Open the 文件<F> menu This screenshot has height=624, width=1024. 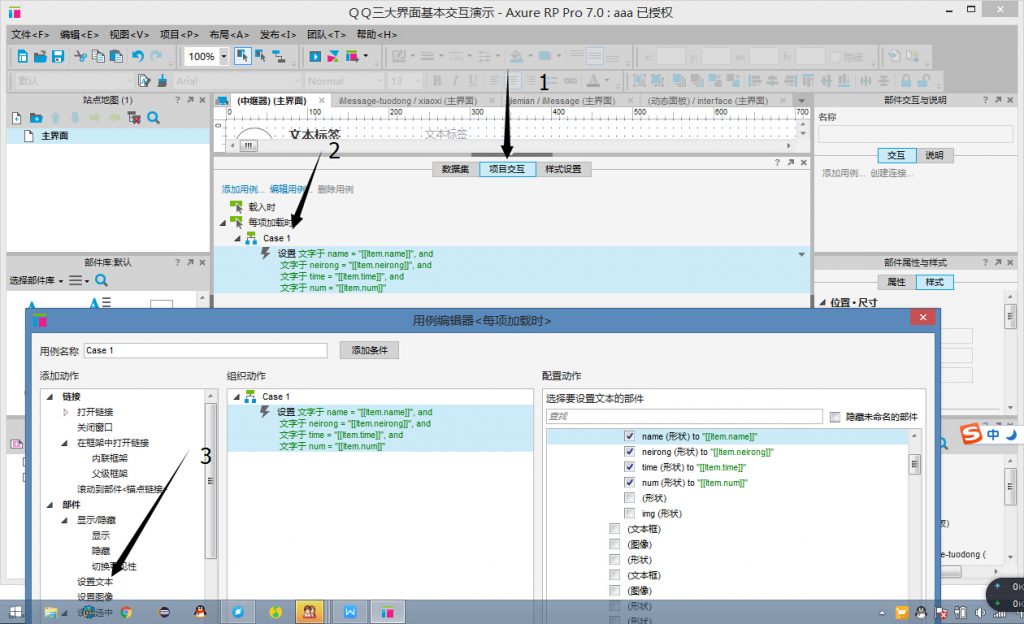30,35
